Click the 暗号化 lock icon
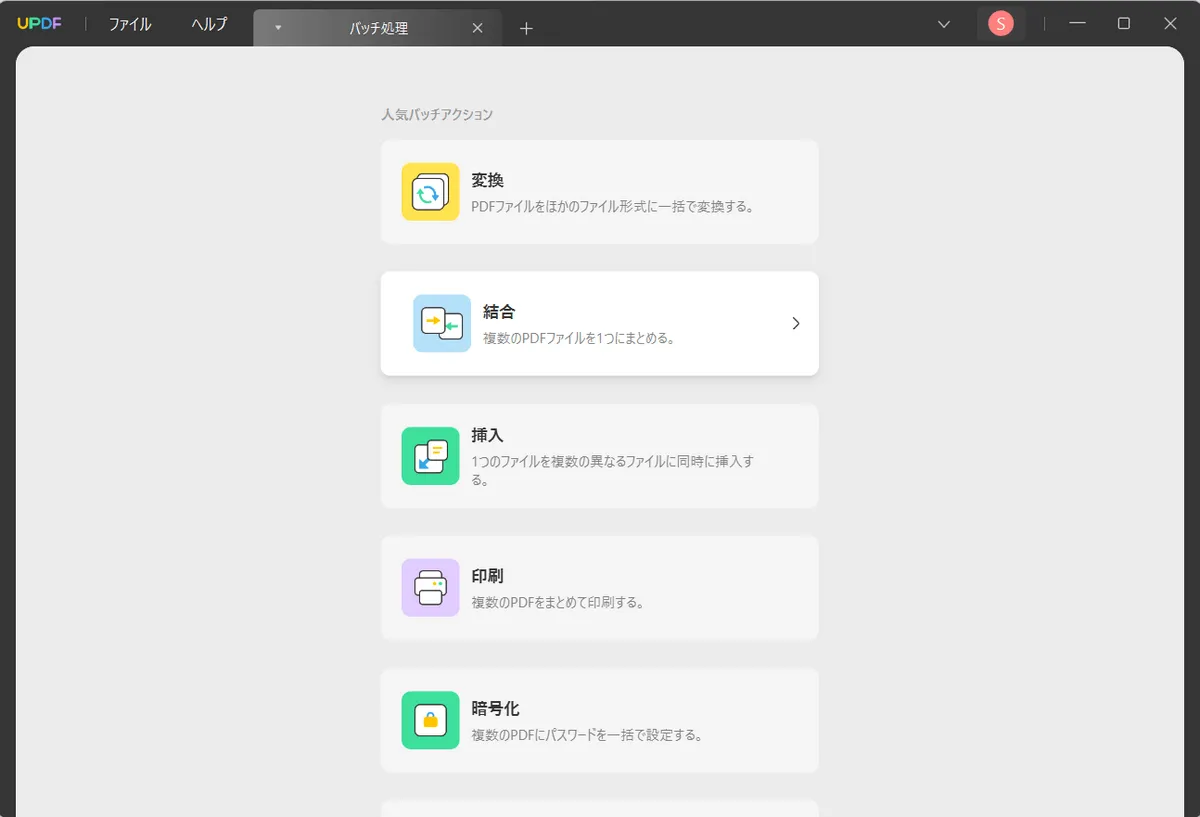The height and width of the screenshot is (817, 1200). click(x=430, y=720)
